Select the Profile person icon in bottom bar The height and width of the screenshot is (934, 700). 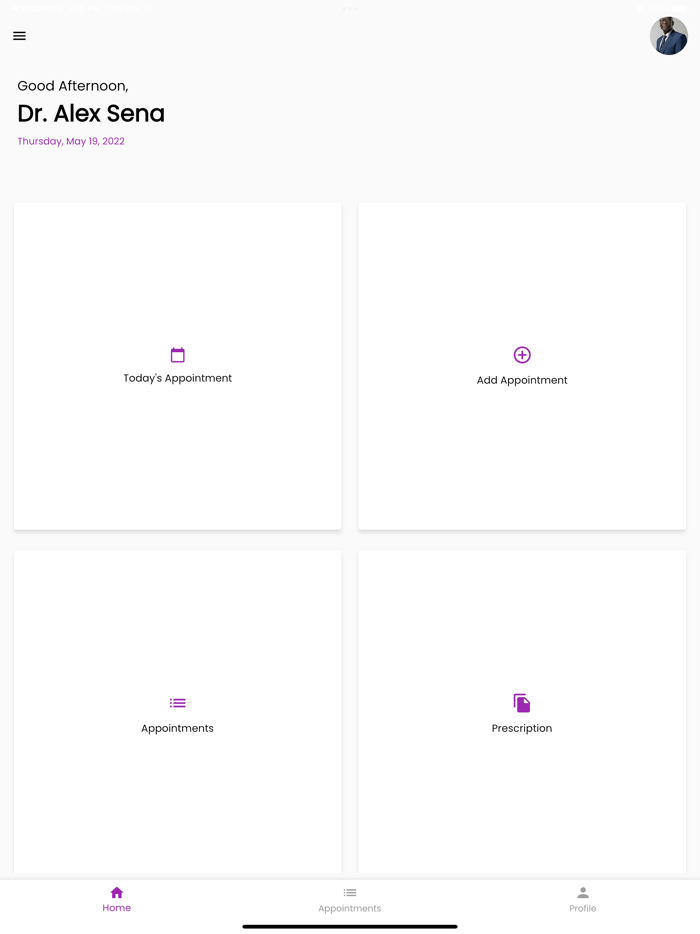coord(583,892)
